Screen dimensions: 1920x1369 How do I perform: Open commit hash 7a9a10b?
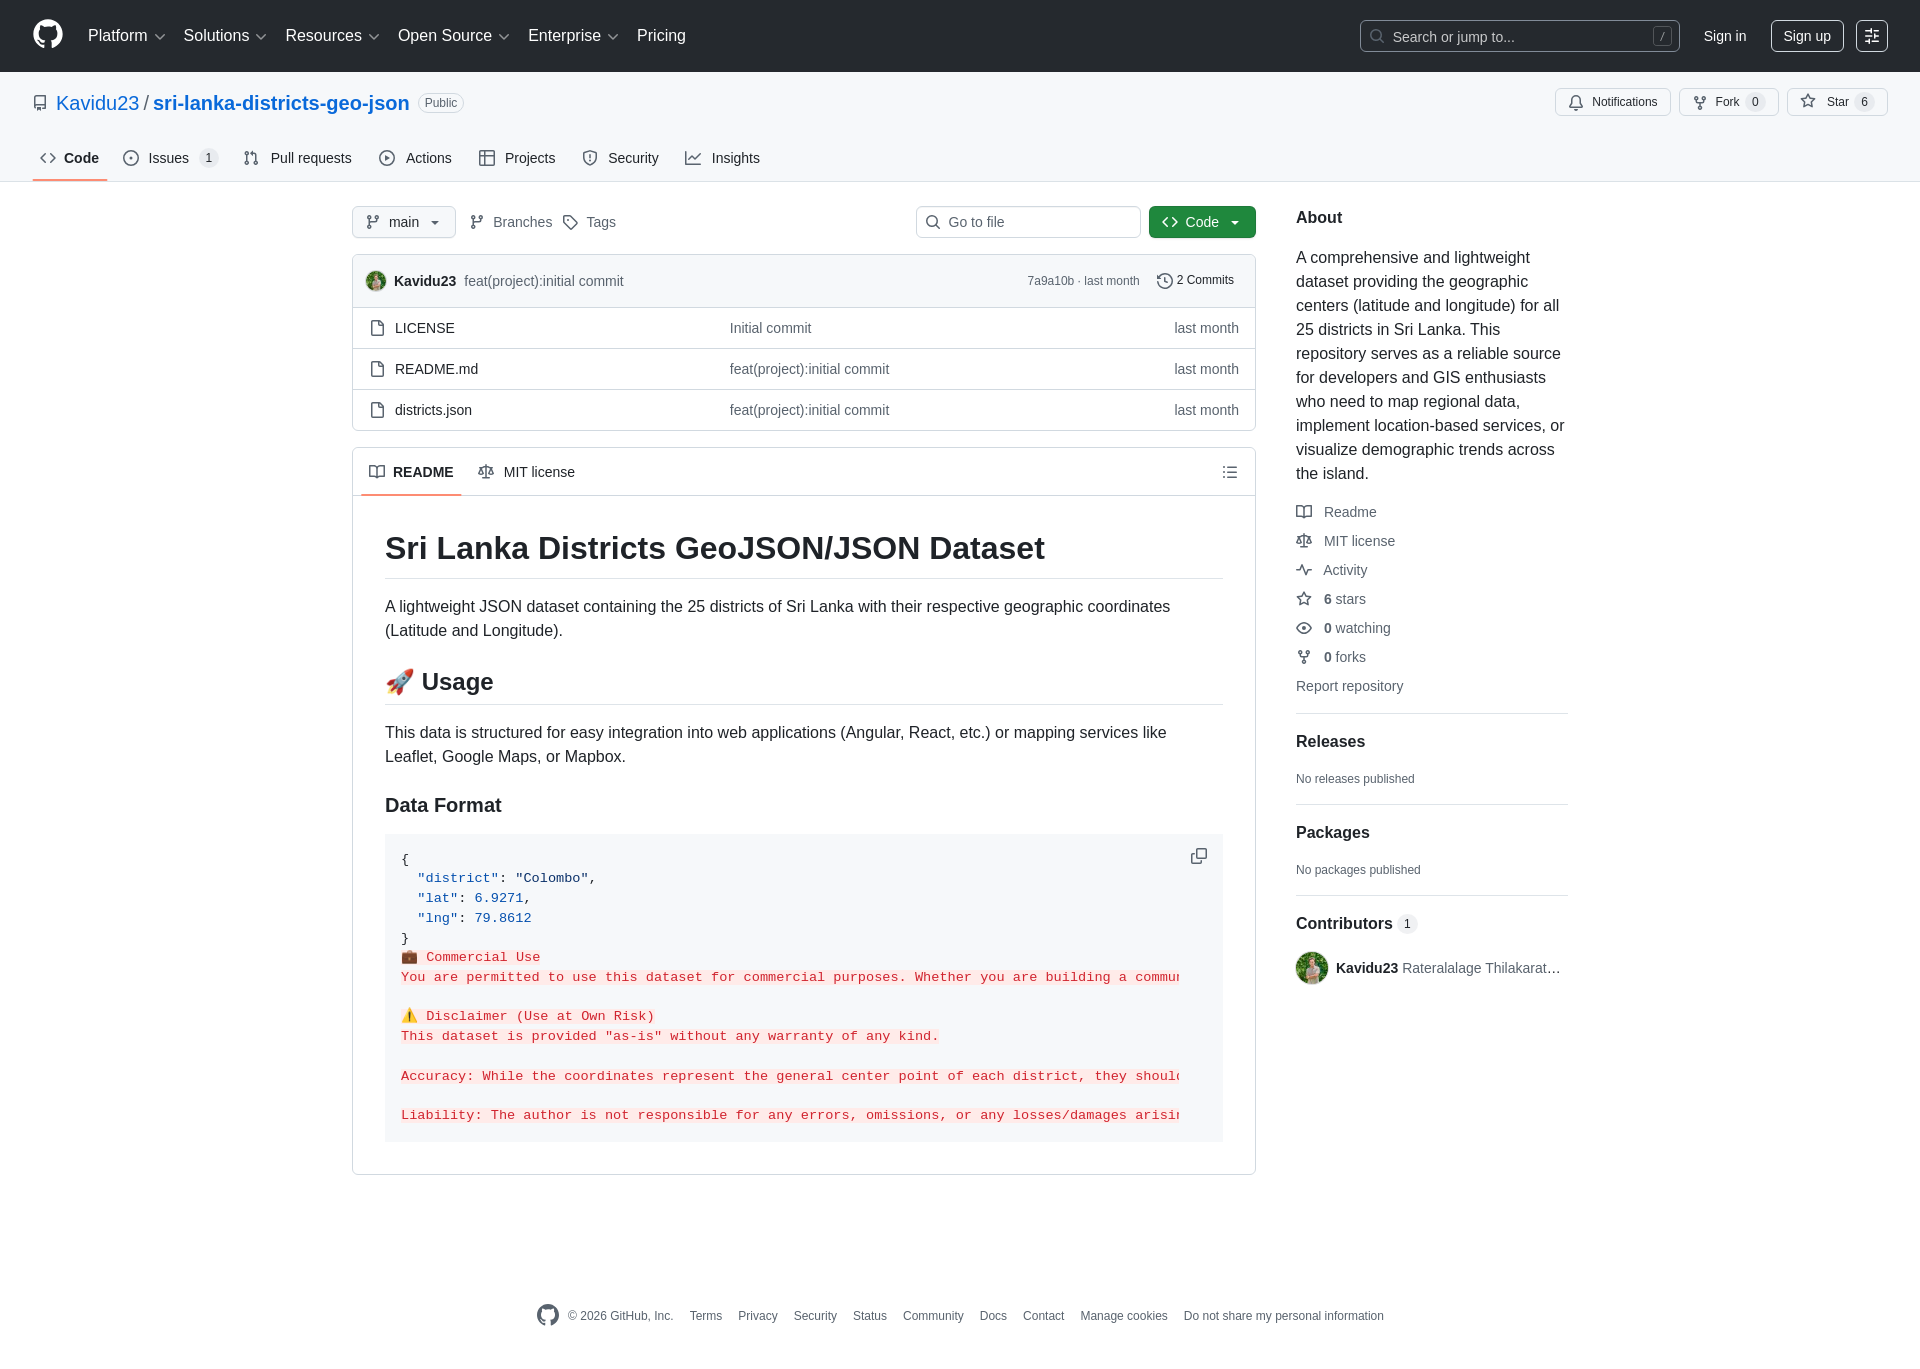[x=1050, y=281]
